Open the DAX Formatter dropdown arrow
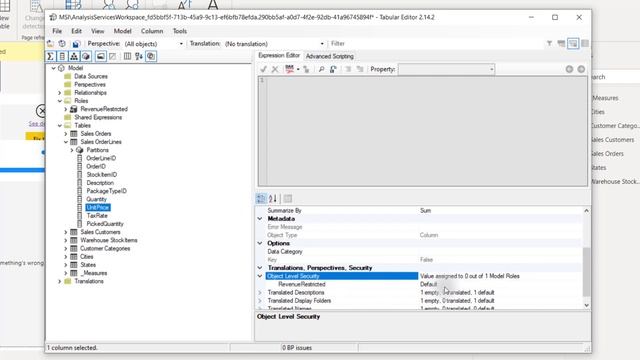 (x=298, y=69)
